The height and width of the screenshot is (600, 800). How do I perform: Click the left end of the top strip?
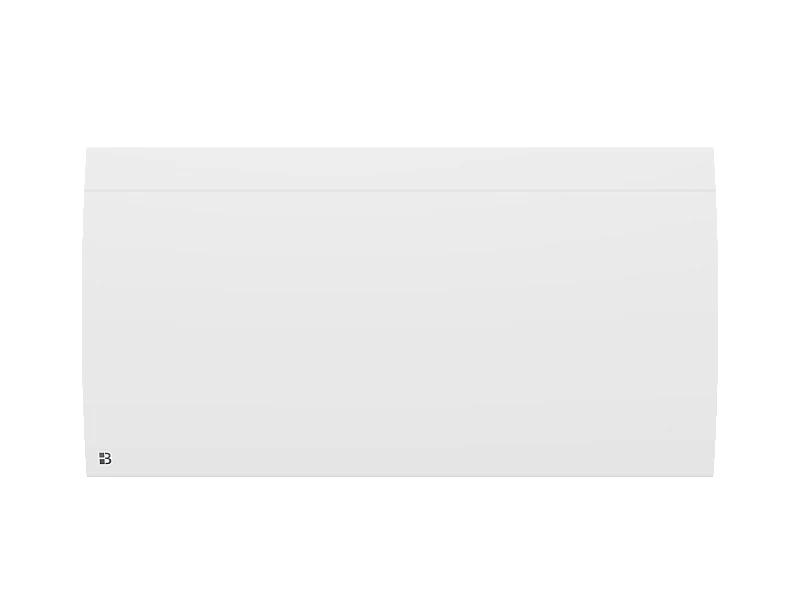tap(90, 168)
